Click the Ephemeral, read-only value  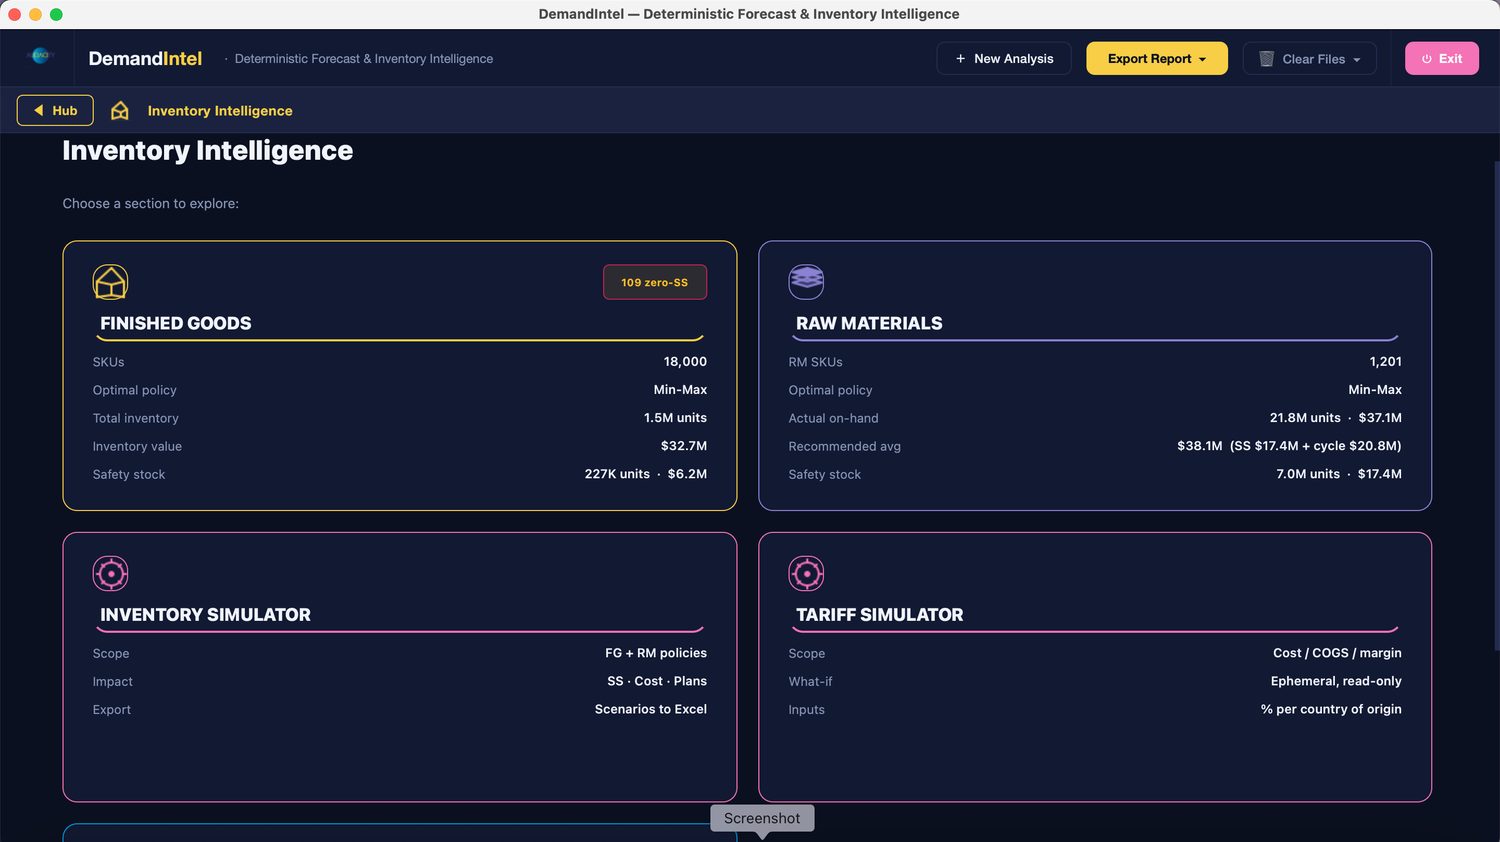pyautogui.click(x=1336, y=681)
